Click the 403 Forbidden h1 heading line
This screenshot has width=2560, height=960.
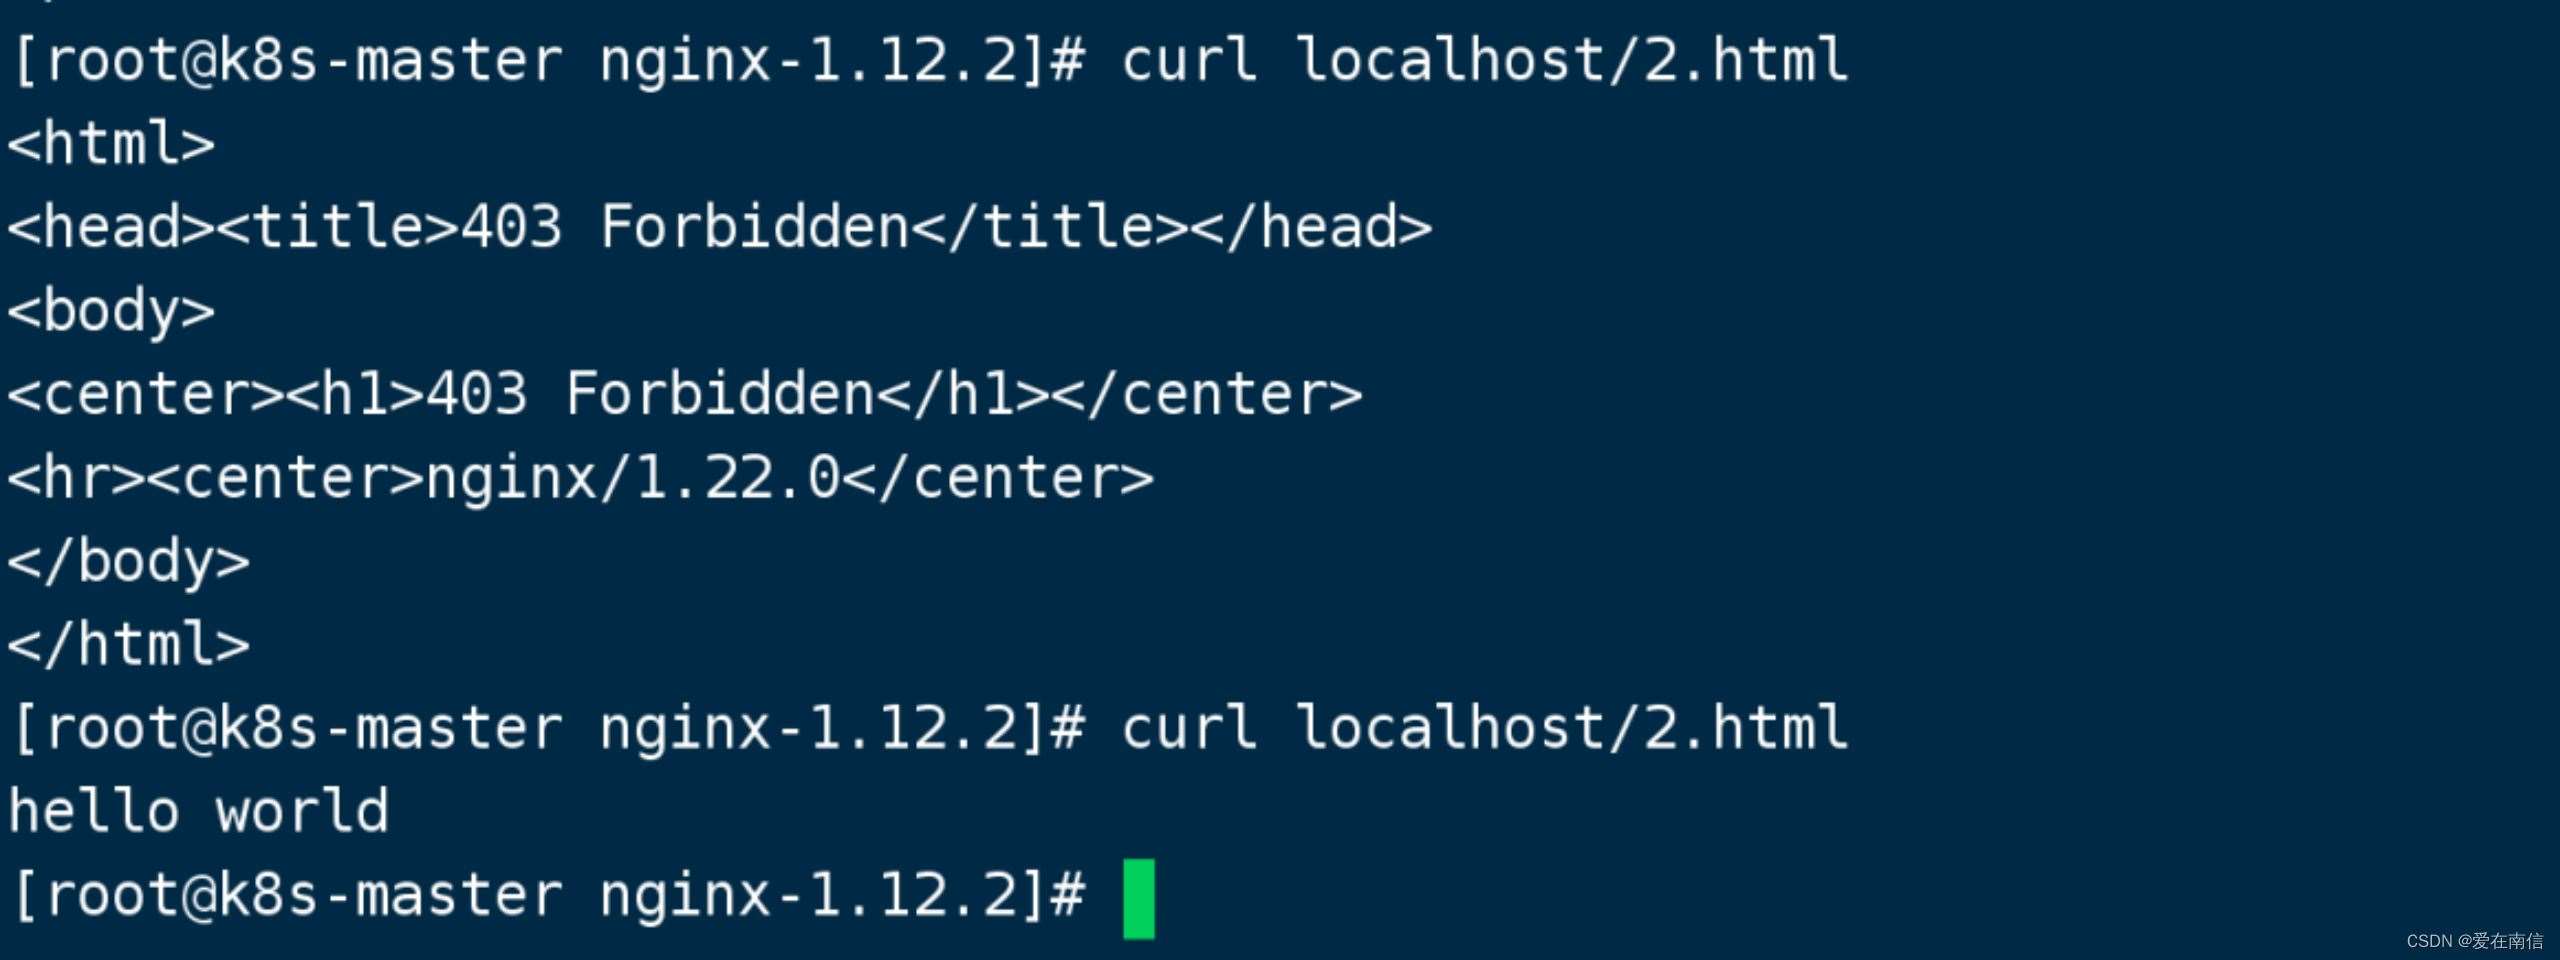(x=685, y=394)
